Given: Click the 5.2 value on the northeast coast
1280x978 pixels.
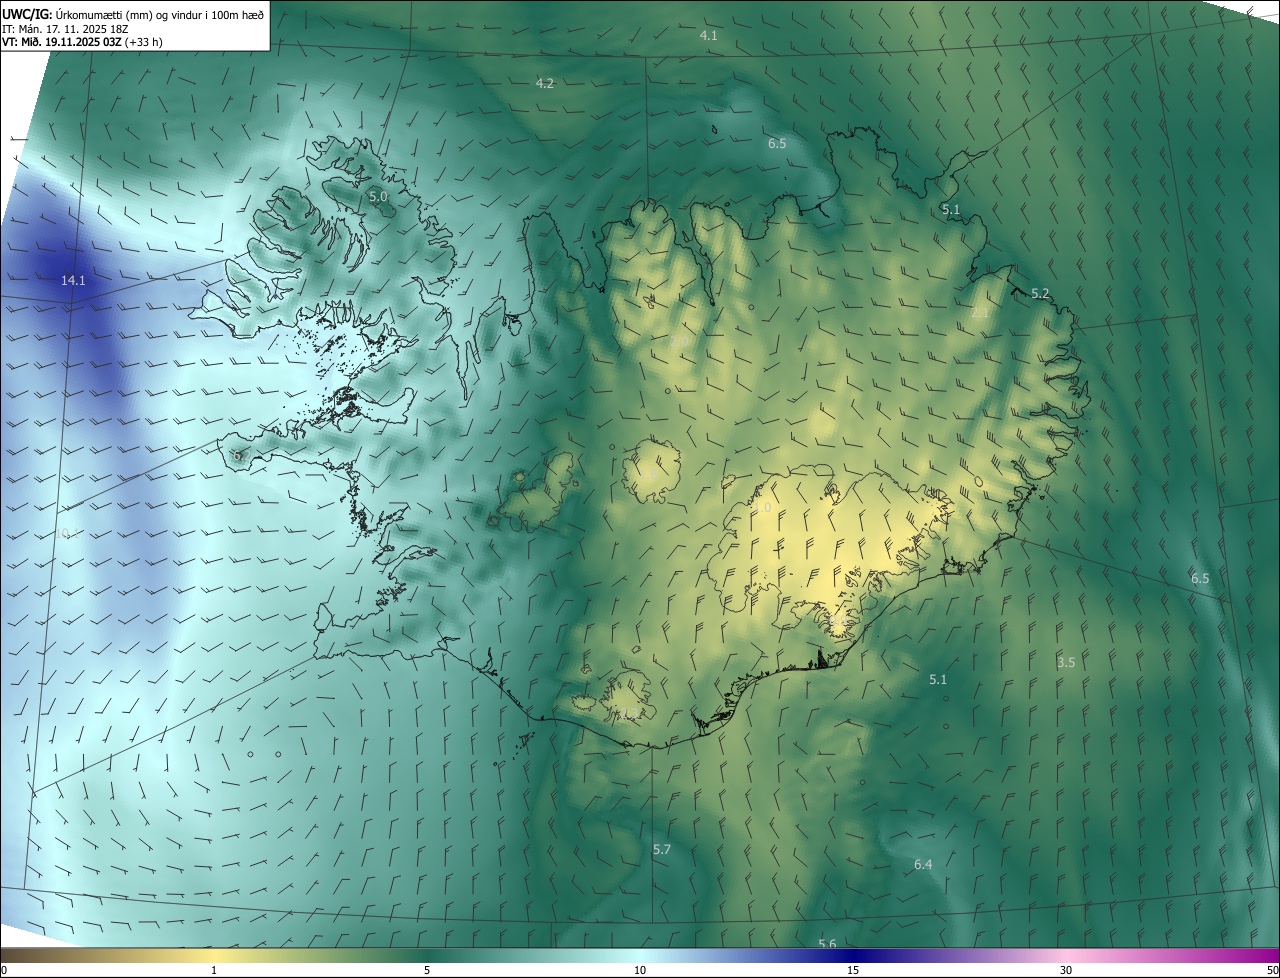Looking at the screenshot, I should pos(1040,293).
